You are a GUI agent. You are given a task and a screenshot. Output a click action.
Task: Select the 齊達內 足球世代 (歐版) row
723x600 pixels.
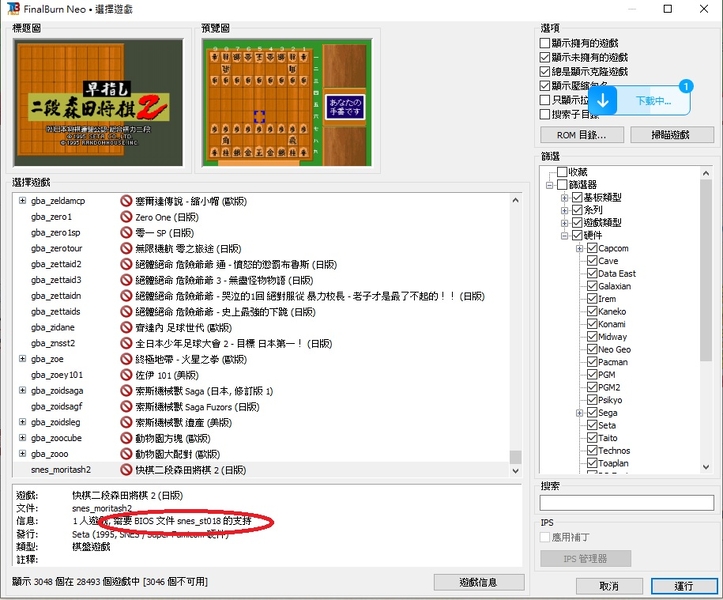pos(263,327)
